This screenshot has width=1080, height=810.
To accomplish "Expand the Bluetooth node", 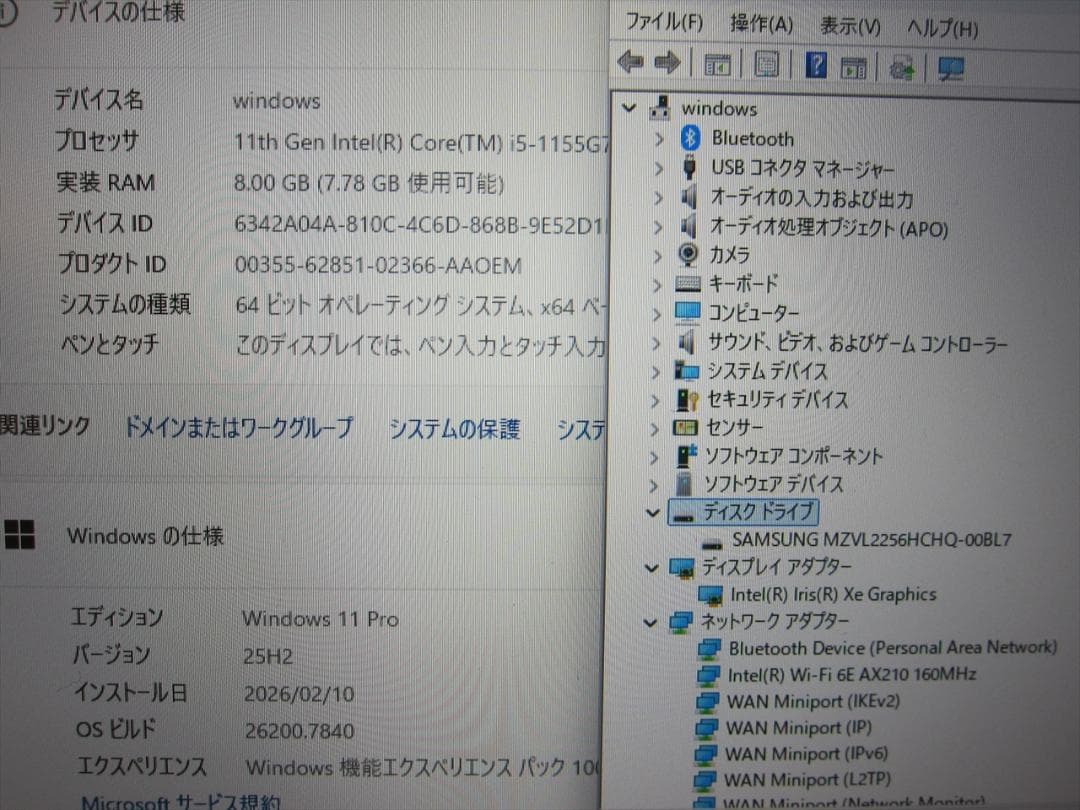I will click(658, 138).
